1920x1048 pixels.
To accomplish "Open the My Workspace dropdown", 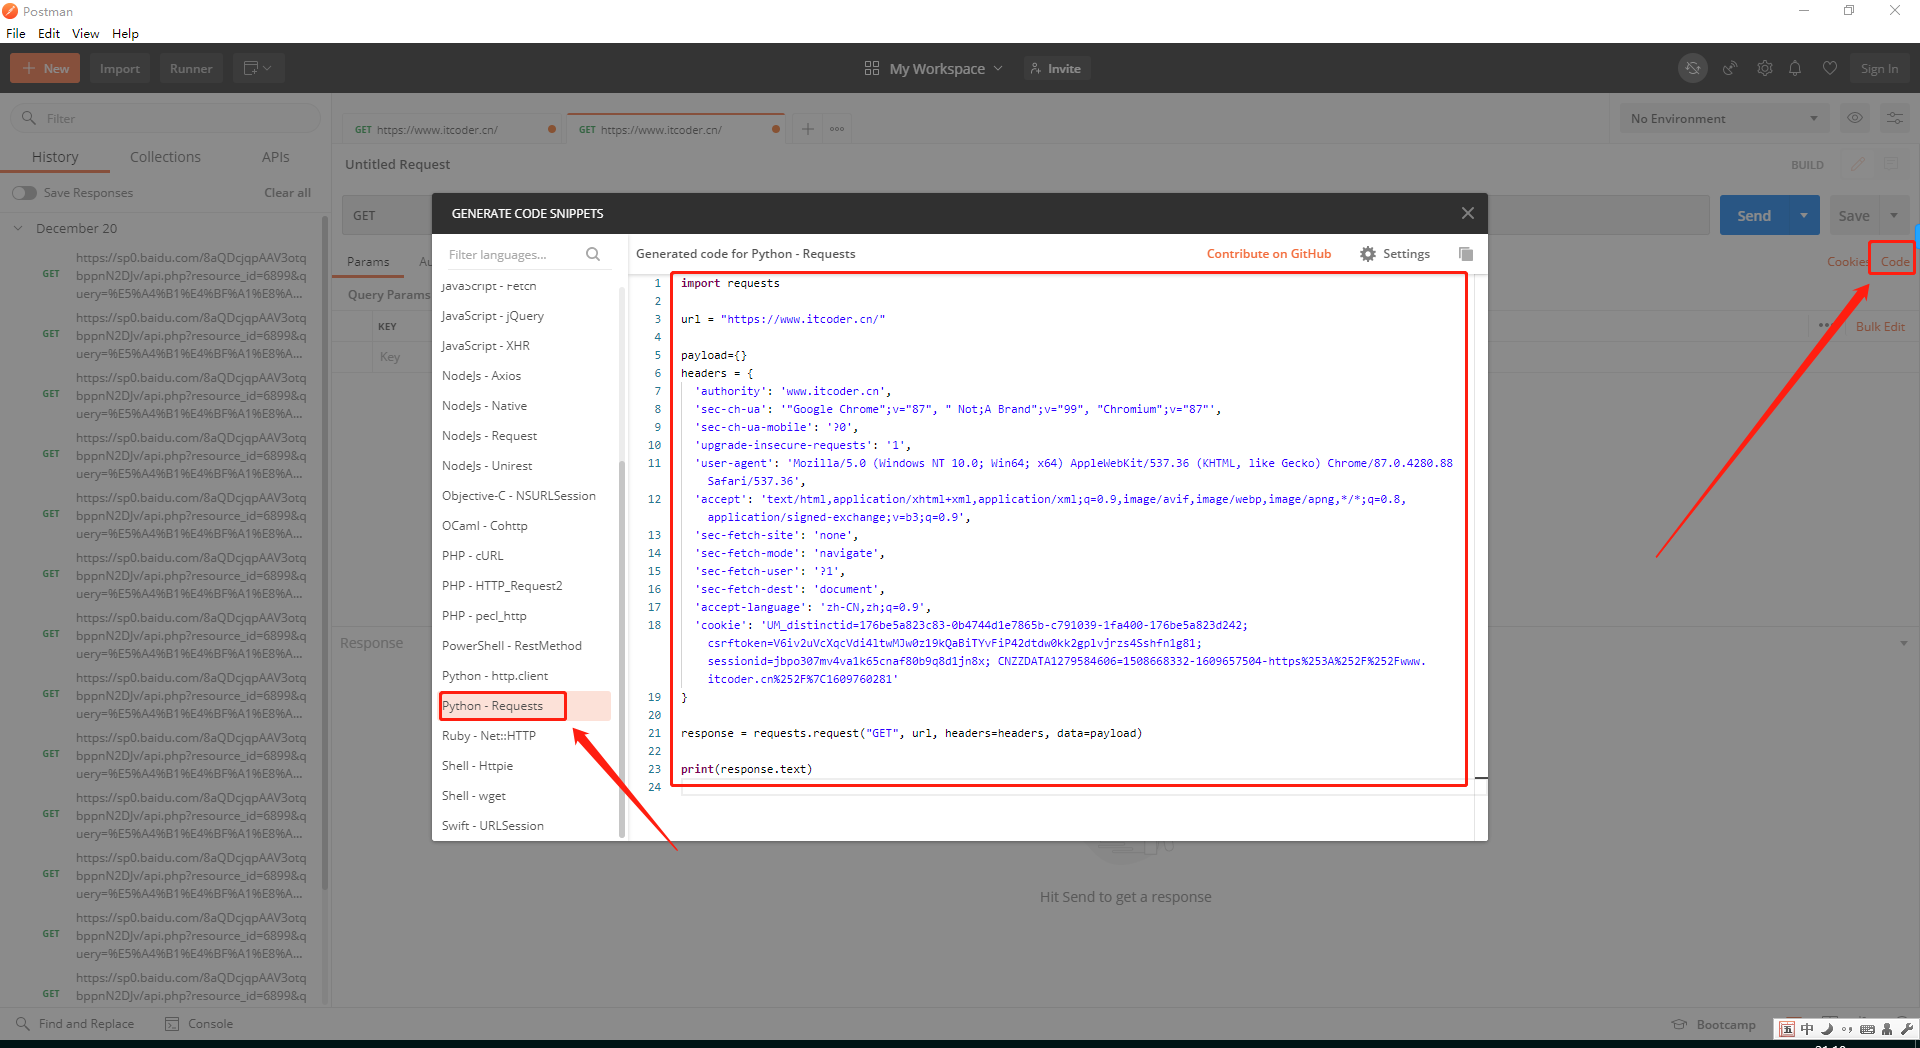I will [x=934, y=68].
